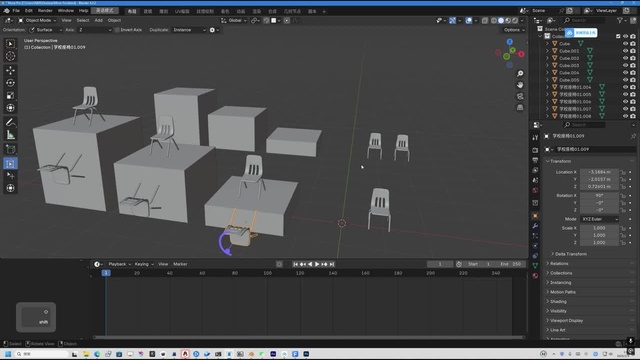Select the Move tool in toolbar
This screenshot has width=640, height=360.
[x=11, y=70]
